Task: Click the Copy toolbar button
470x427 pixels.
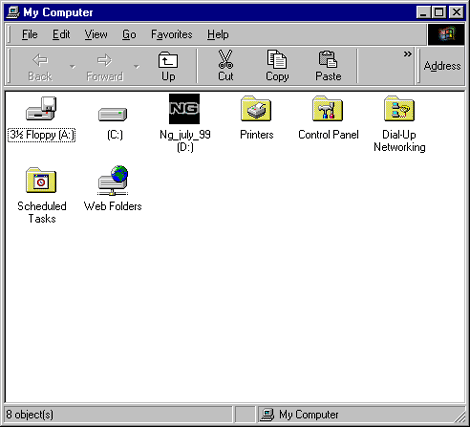Action: click(277, 66)
